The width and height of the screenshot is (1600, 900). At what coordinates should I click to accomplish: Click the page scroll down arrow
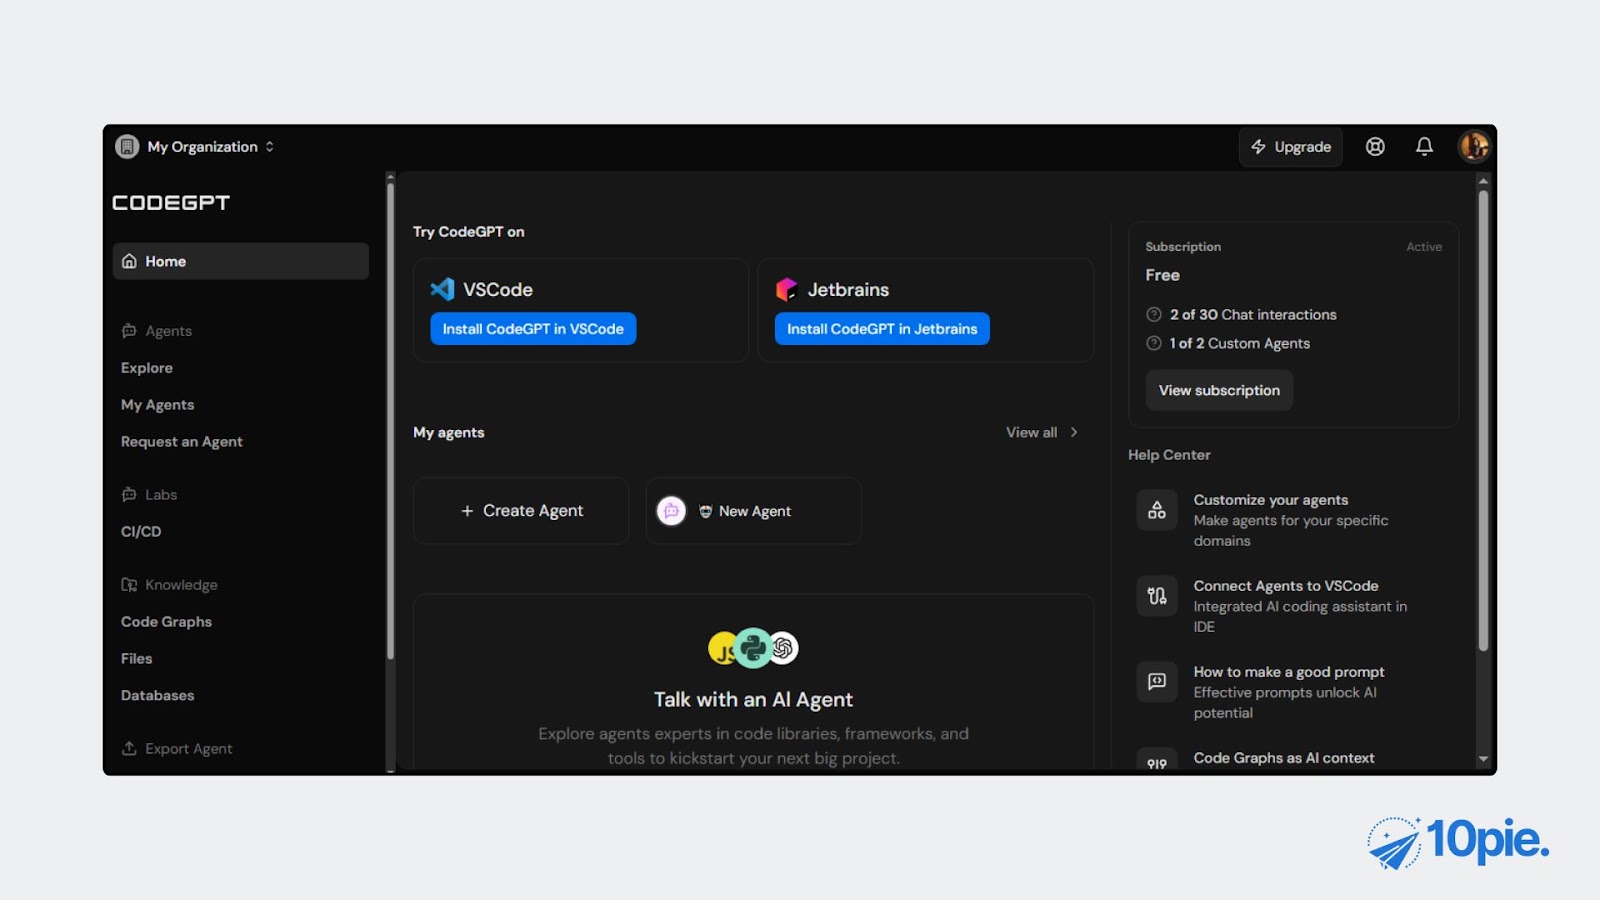pos(1483,760)
